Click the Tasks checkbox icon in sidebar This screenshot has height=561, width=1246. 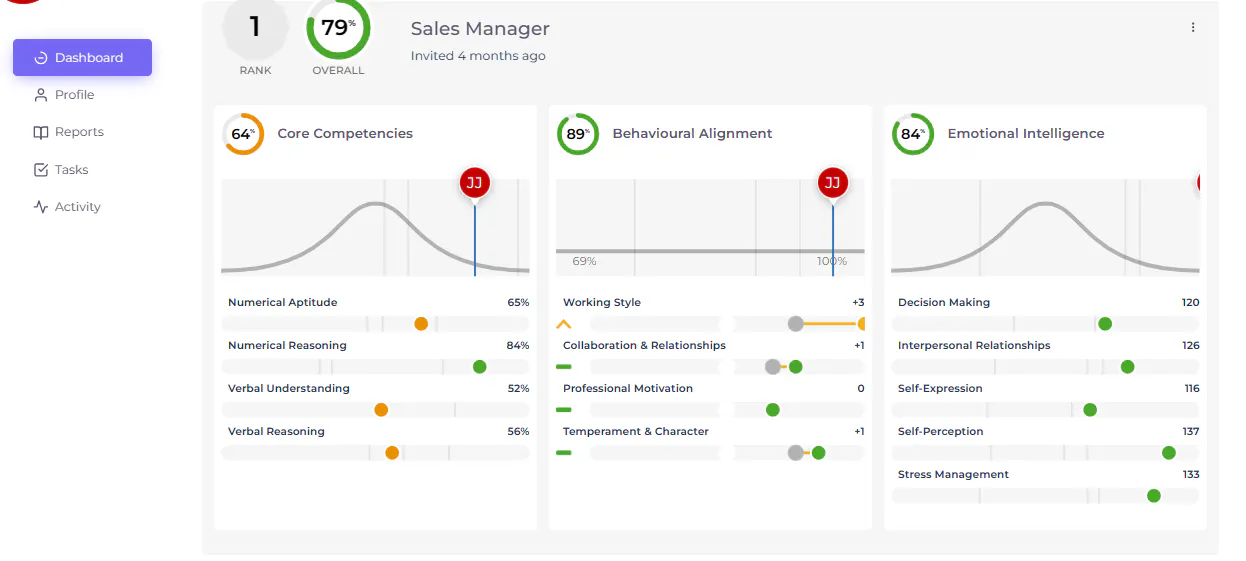click(x=41, y=170)
